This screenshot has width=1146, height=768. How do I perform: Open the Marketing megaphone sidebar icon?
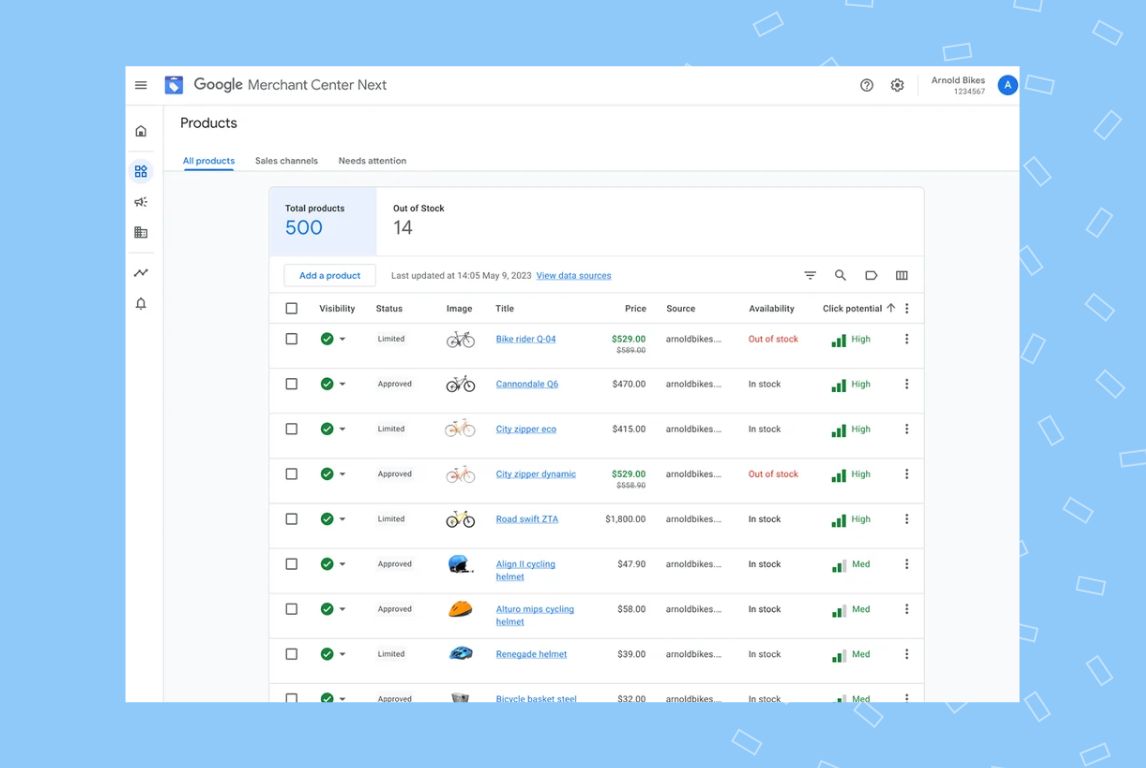coord(141,202)
